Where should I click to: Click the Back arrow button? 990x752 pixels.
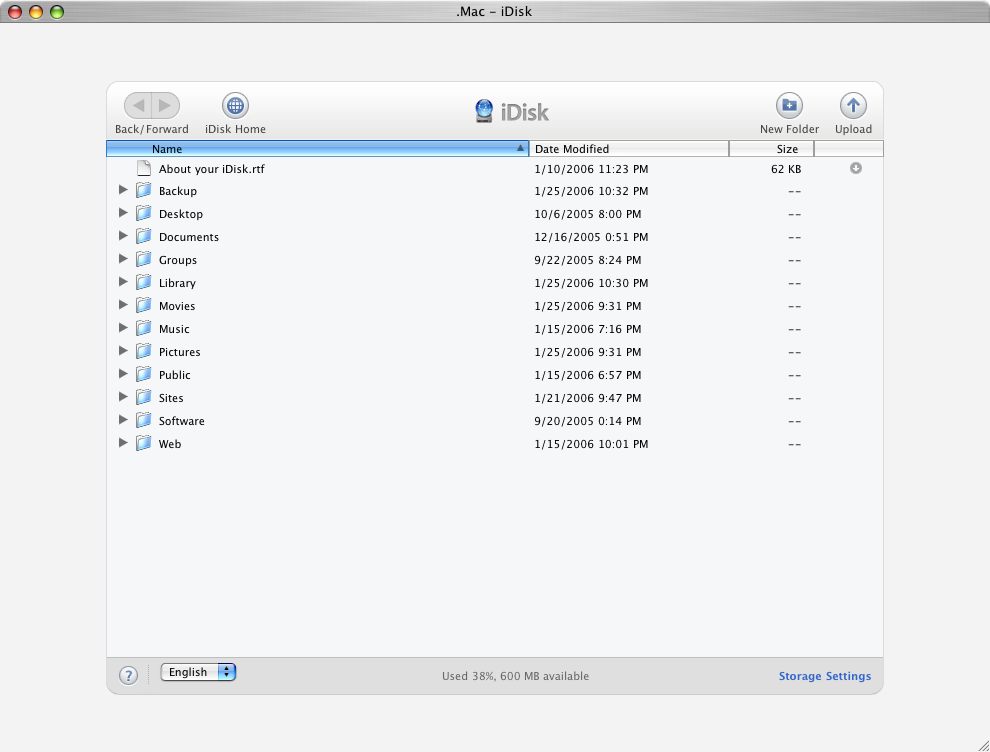[x=138, y=105]
